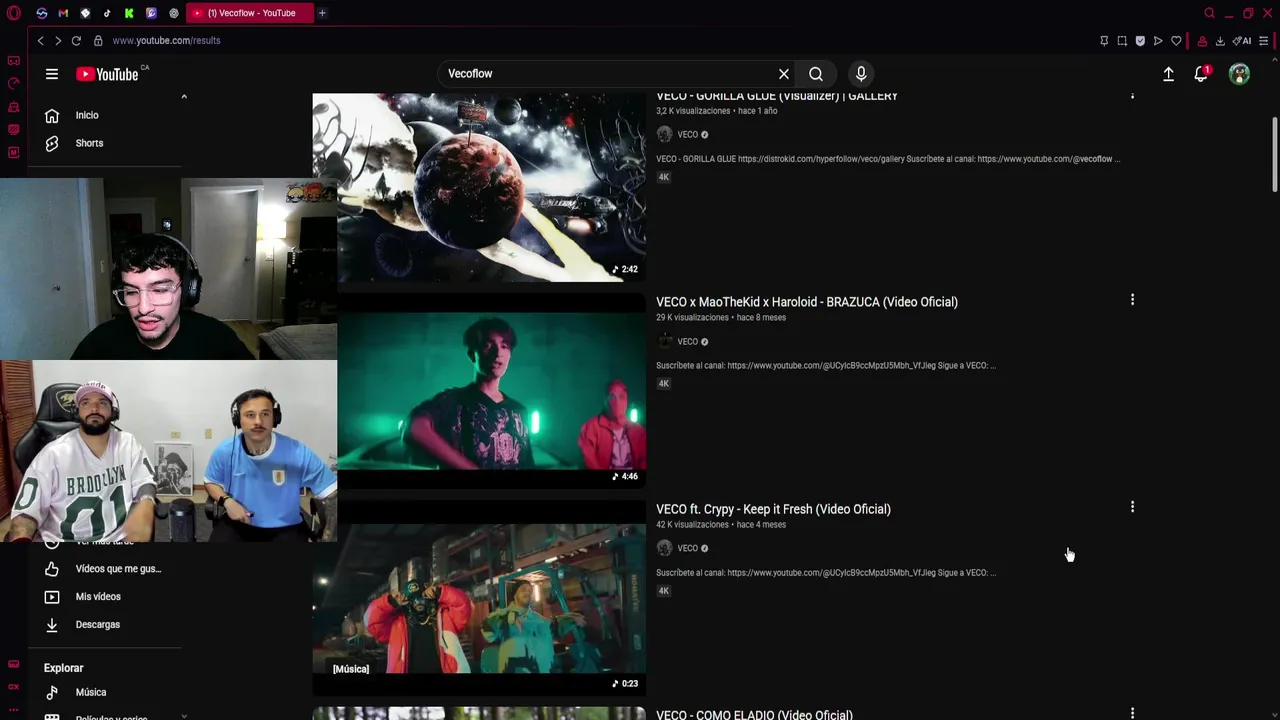1280x720 pixels.
Task: Open VECO - COMO ELADIO title
Action: [x=754, y=715]
